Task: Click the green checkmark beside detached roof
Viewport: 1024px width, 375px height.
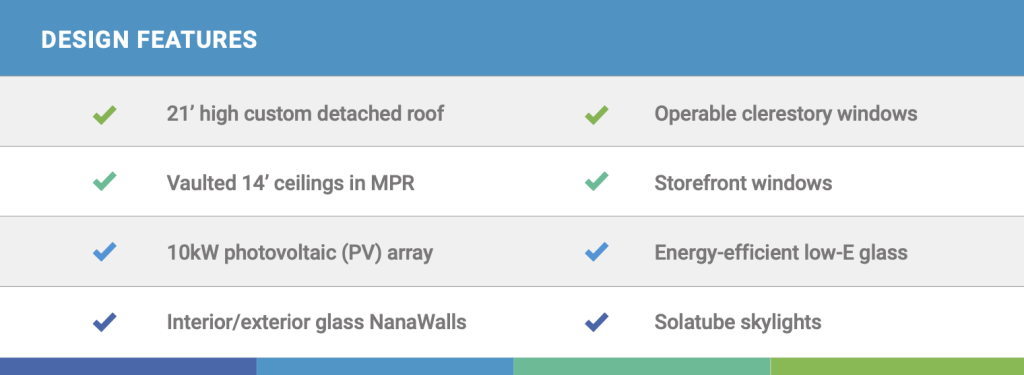Action: [x=104, y=116]
